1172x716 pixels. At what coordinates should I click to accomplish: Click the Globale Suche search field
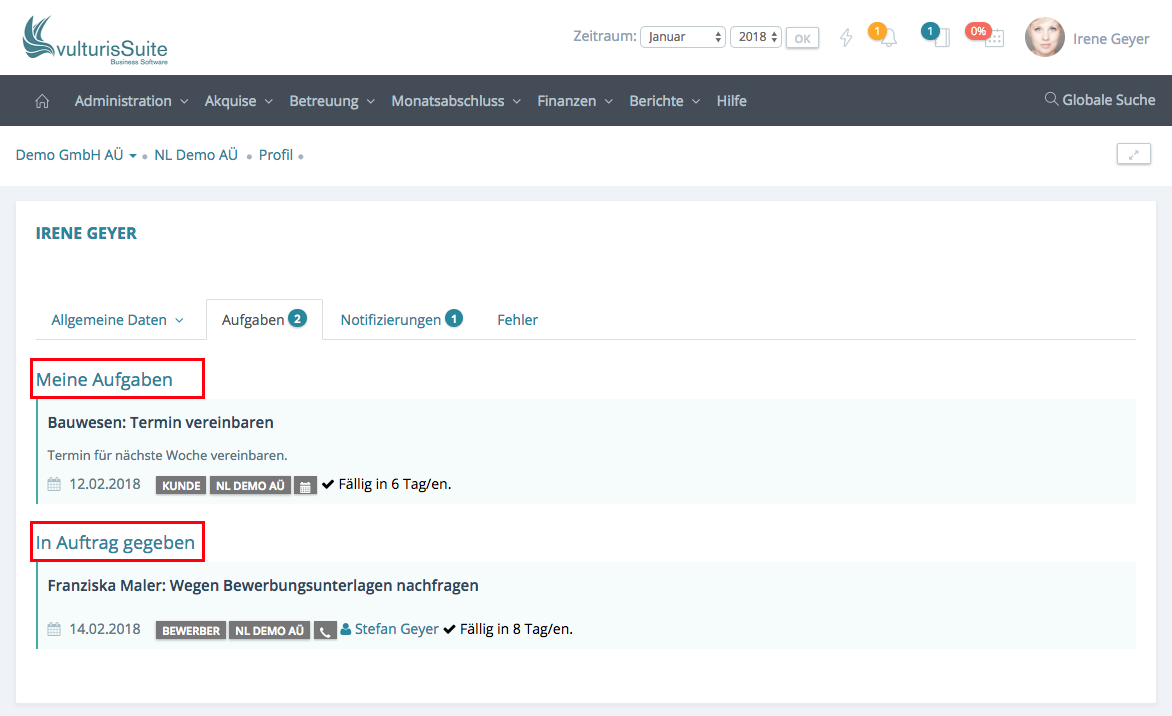(x=1100, y=100)
